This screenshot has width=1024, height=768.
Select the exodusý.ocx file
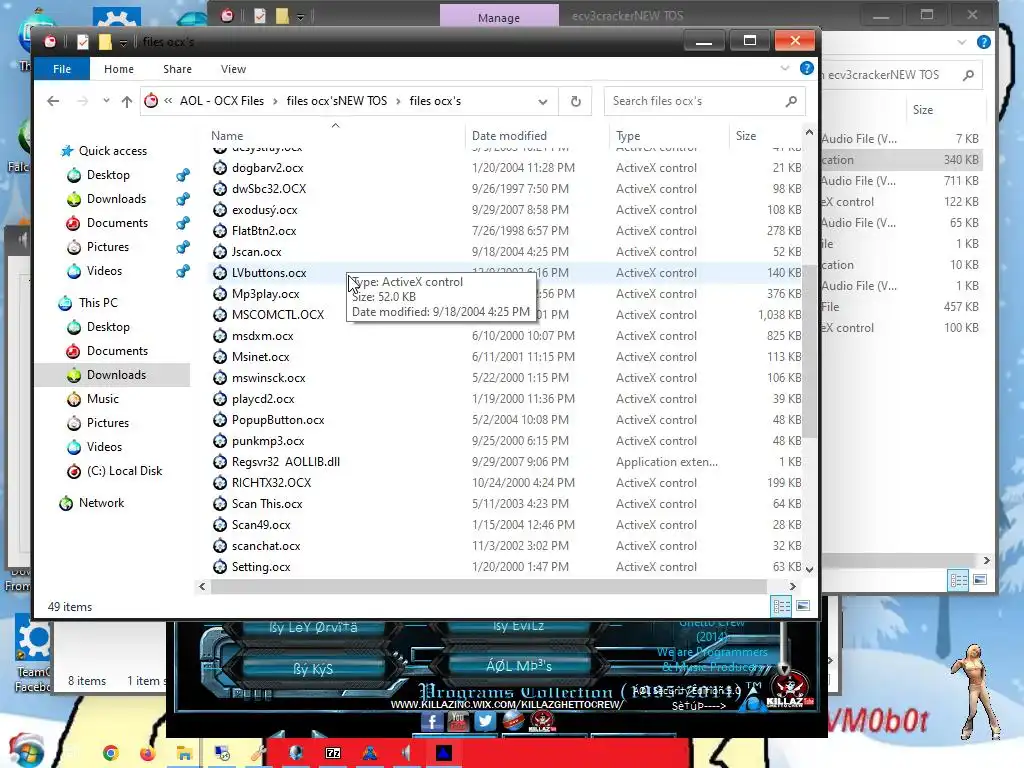pyautogui.click(x=264, y=210)
